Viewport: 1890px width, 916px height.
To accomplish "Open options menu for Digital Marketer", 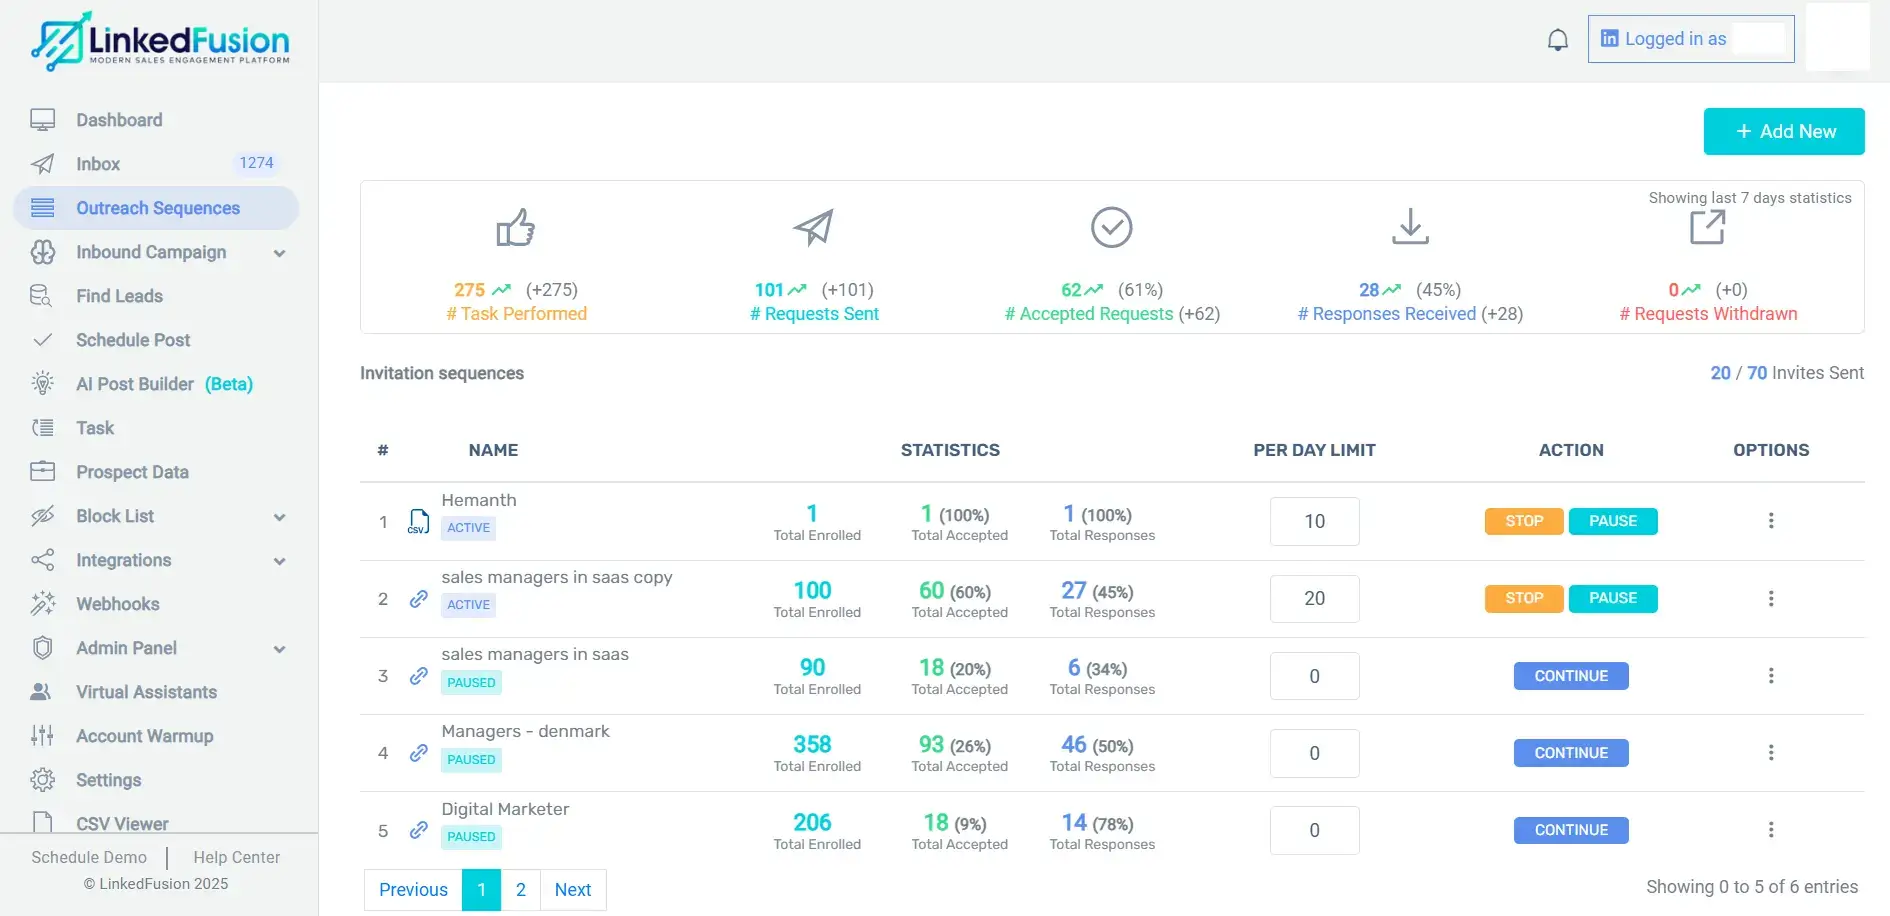I will (1771, 830).
